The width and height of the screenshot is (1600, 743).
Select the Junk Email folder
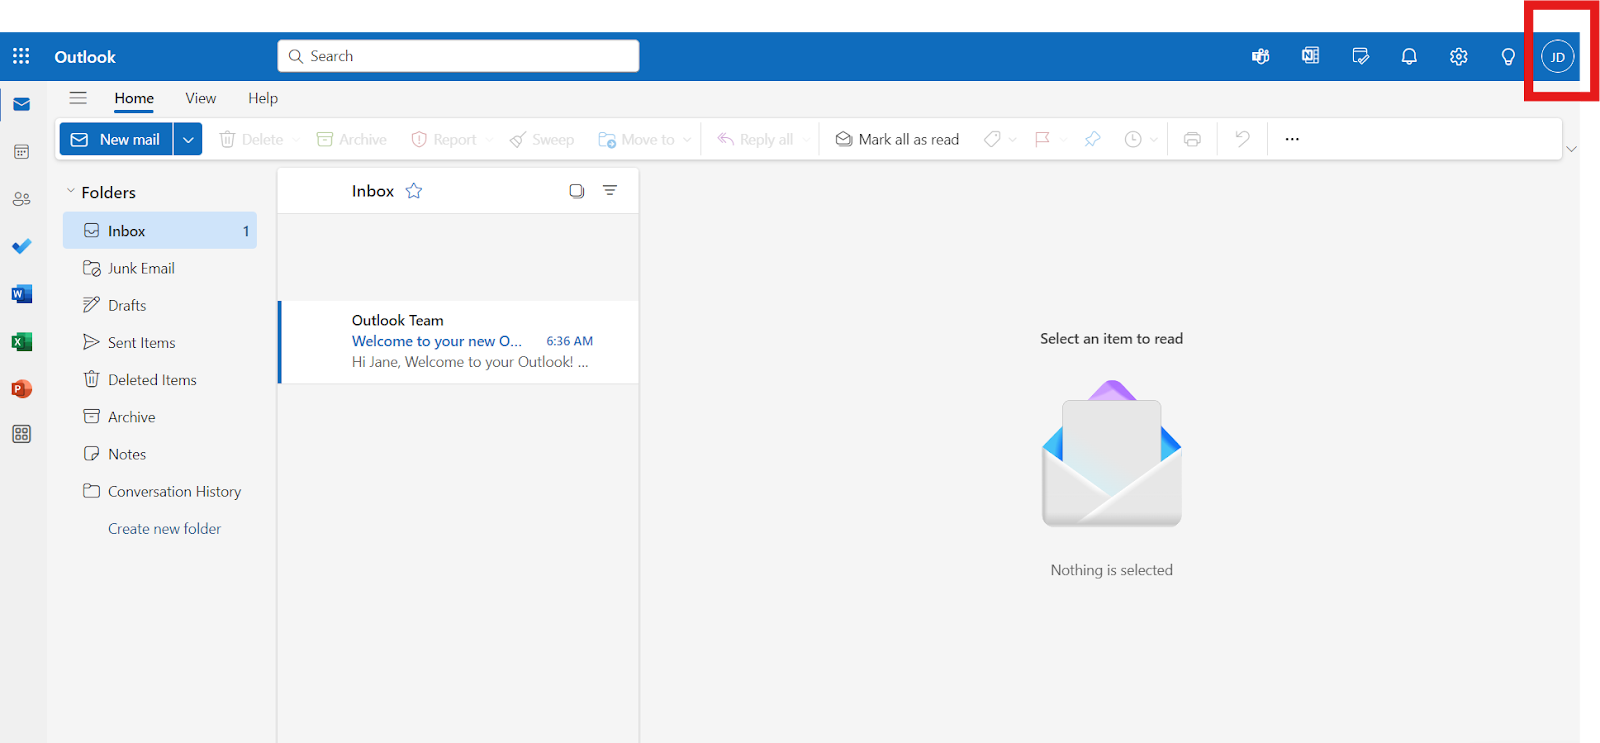tap(160, 268)
